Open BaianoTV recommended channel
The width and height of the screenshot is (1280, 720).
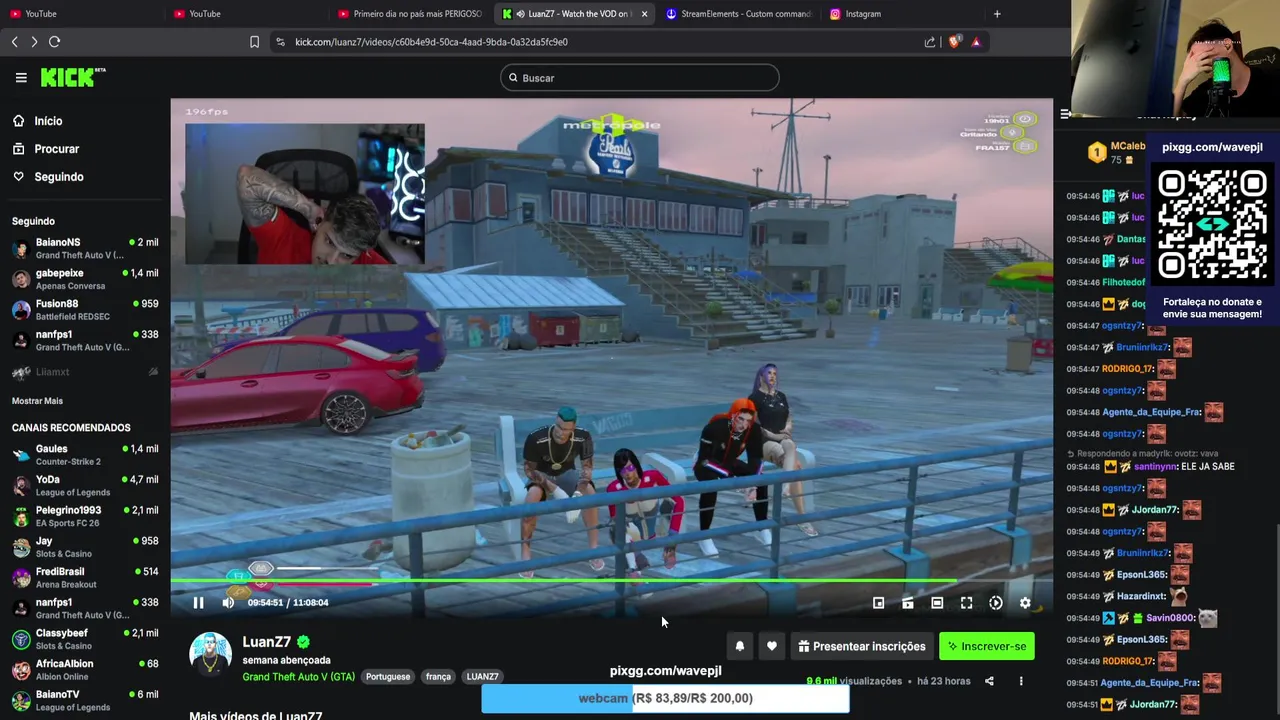pyautogui.click(x=84, y=700)
